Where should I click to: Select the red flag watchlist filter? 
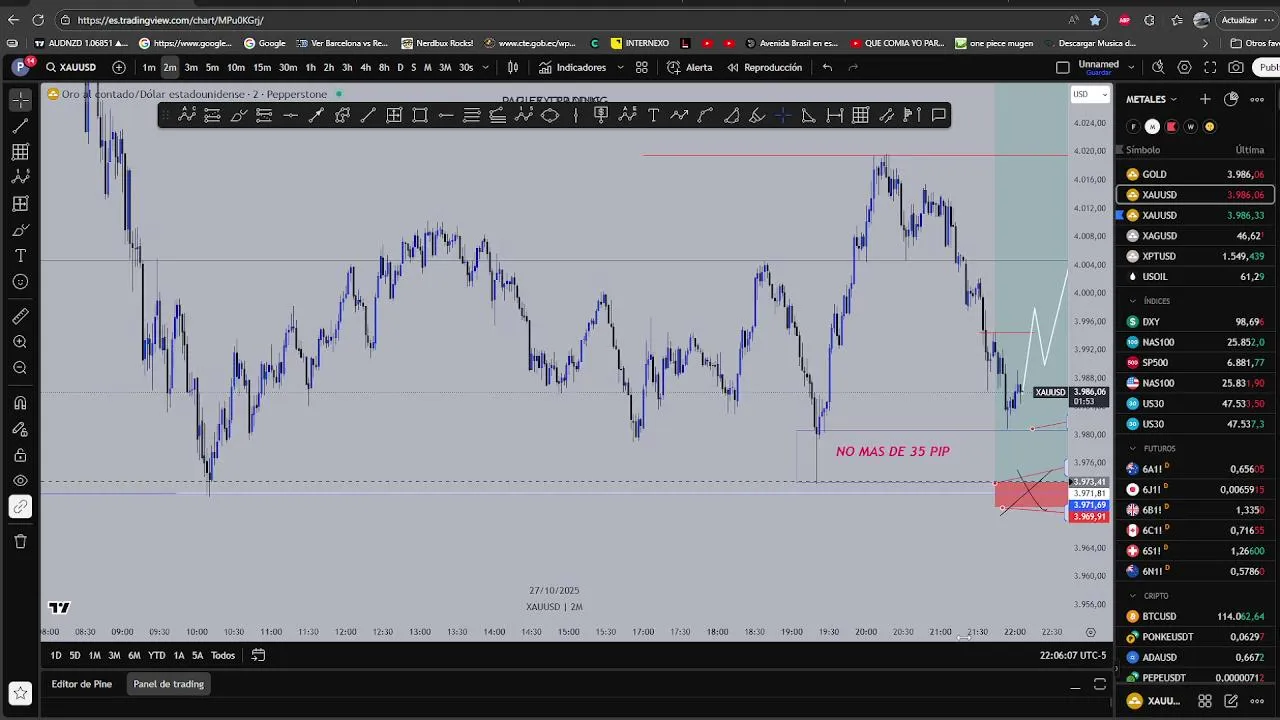coord(1171,127)
